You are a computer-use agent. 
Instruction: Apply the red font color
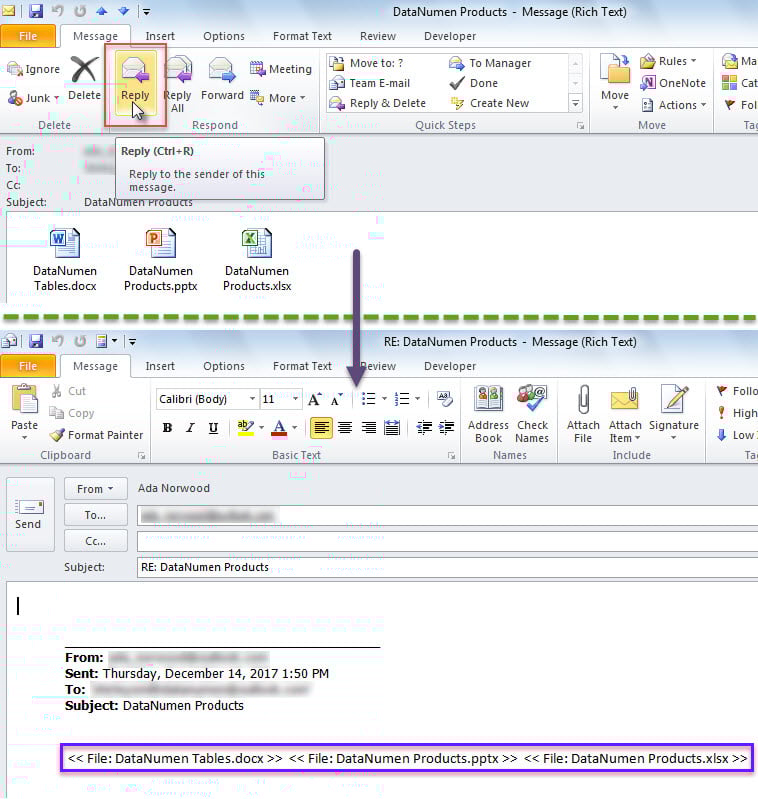click(x=279, y=428)
